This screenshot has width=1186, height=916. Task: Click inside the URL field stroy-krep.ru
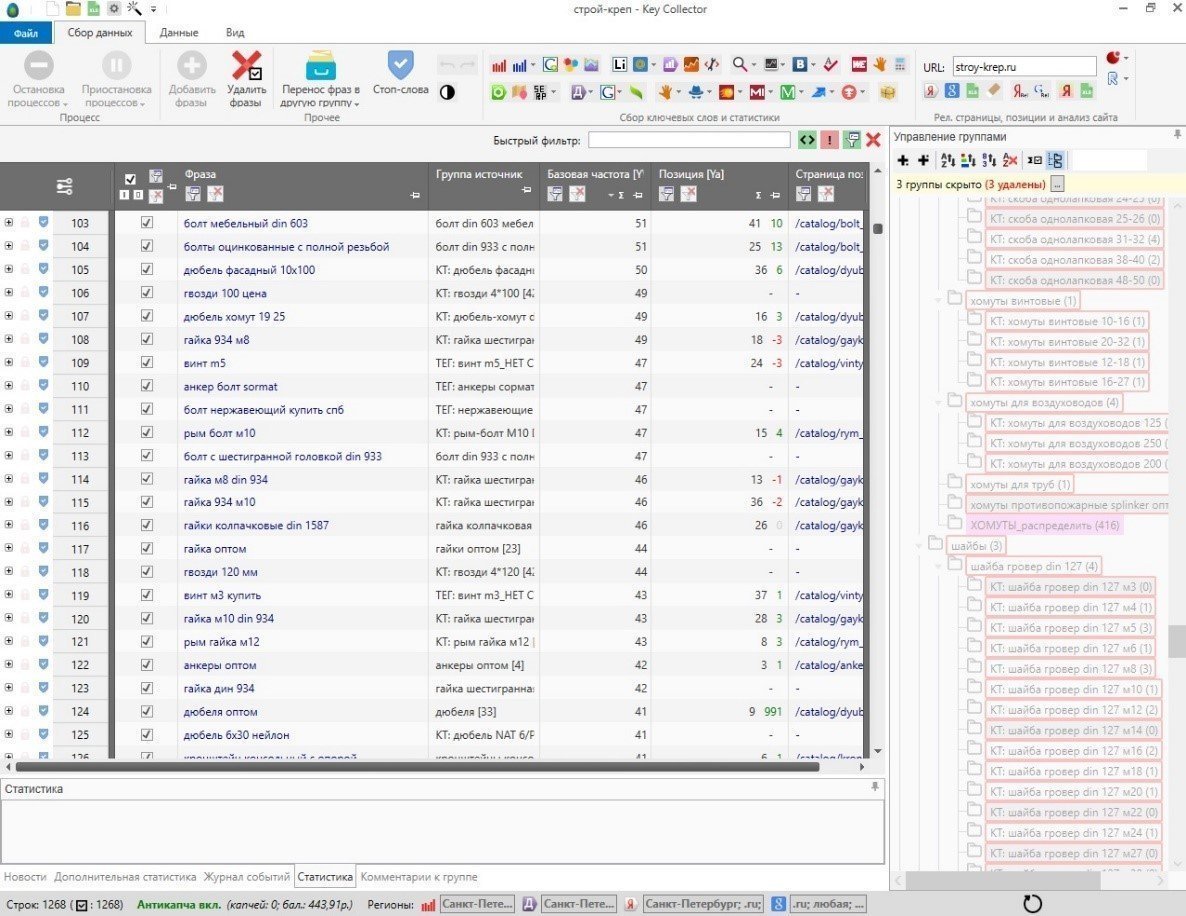tap(1023, 66)
